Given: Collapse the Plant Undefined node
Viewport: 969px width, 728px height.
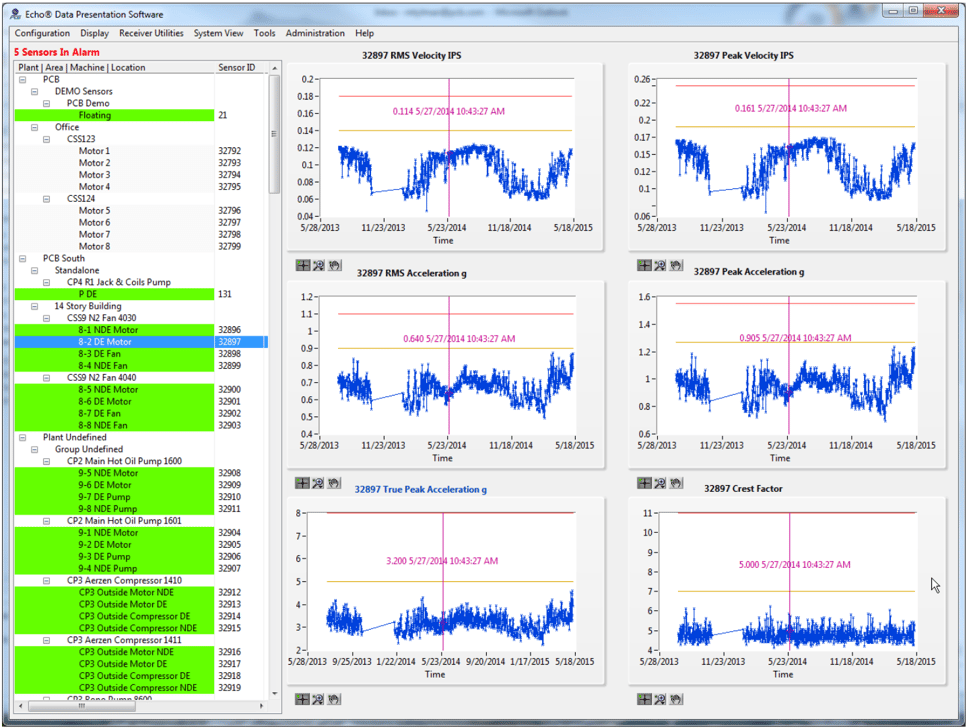Looking at the screenshot, I should [22, 437].
